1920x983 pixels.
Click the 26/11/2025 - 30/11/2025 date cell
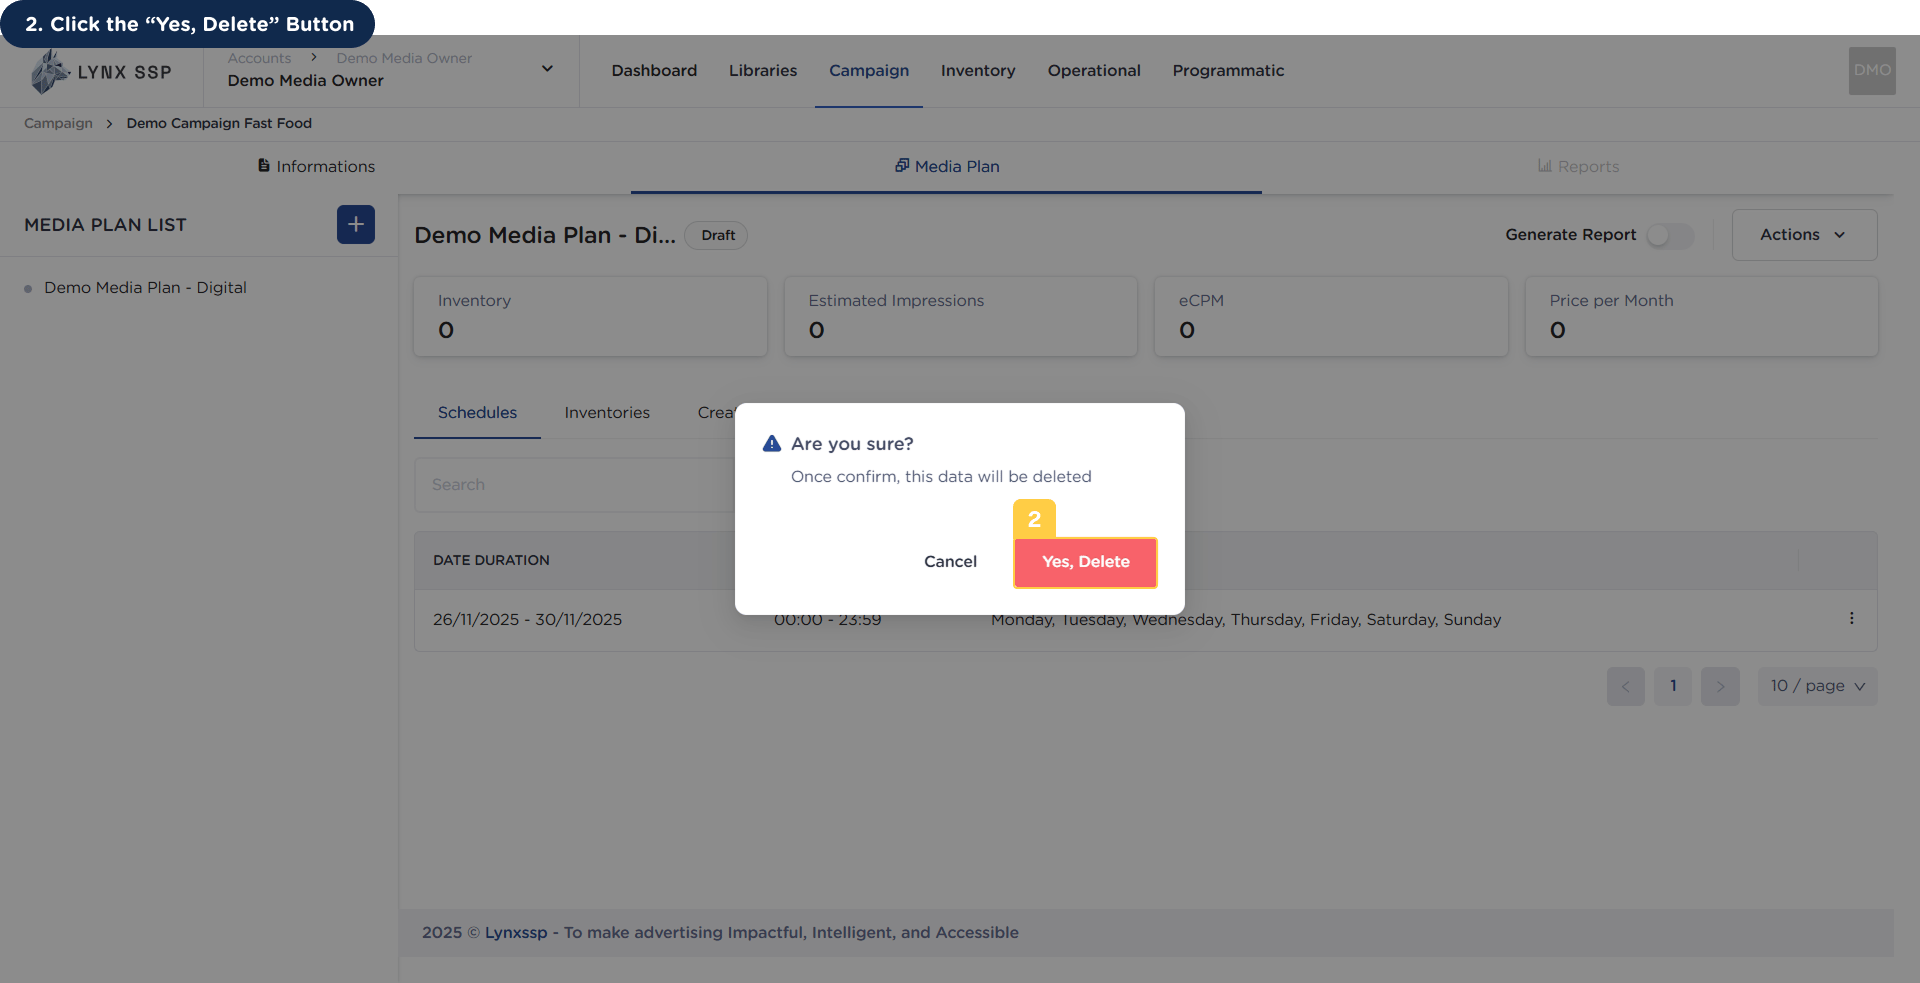tap(527, 620)
